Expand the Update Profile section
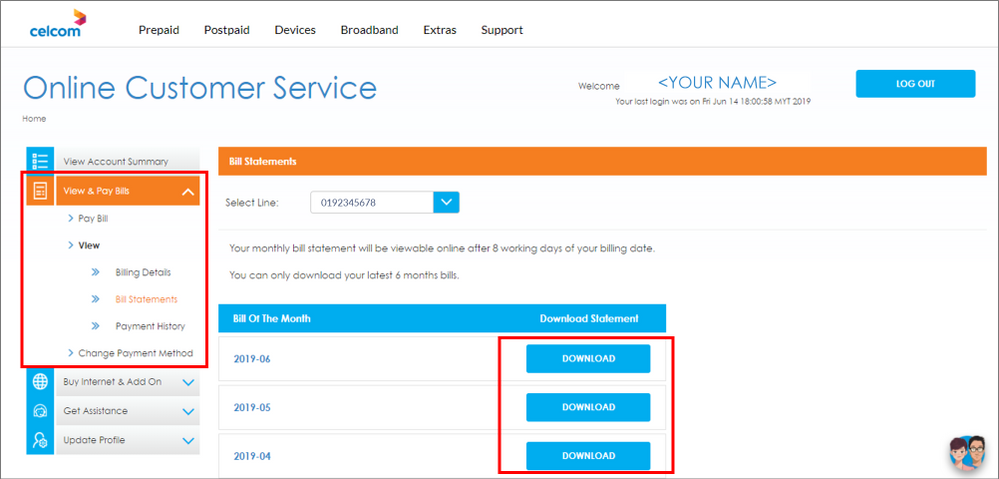The width and height of the screenshot is (999, 479). 188,440
